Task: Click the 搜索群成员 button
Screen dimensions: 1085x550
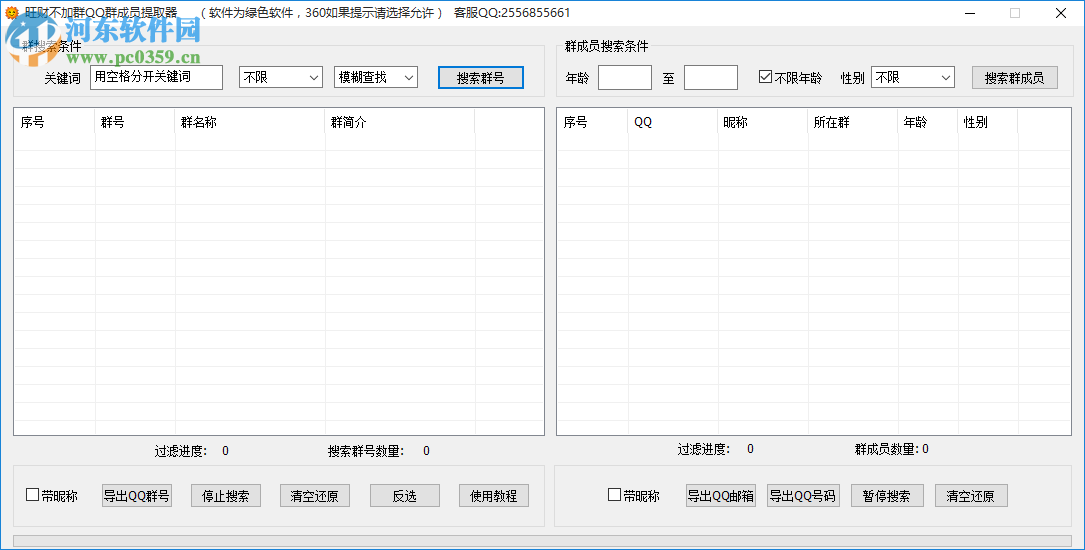Action: click(x=1014, y=77)
